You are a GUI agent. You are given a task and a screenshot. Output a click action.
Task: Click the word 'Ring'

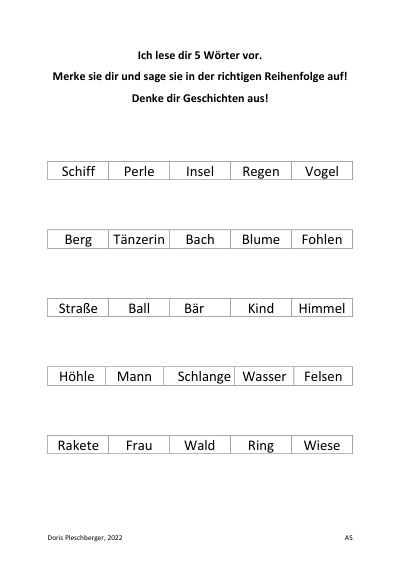(x=260, y=446)
